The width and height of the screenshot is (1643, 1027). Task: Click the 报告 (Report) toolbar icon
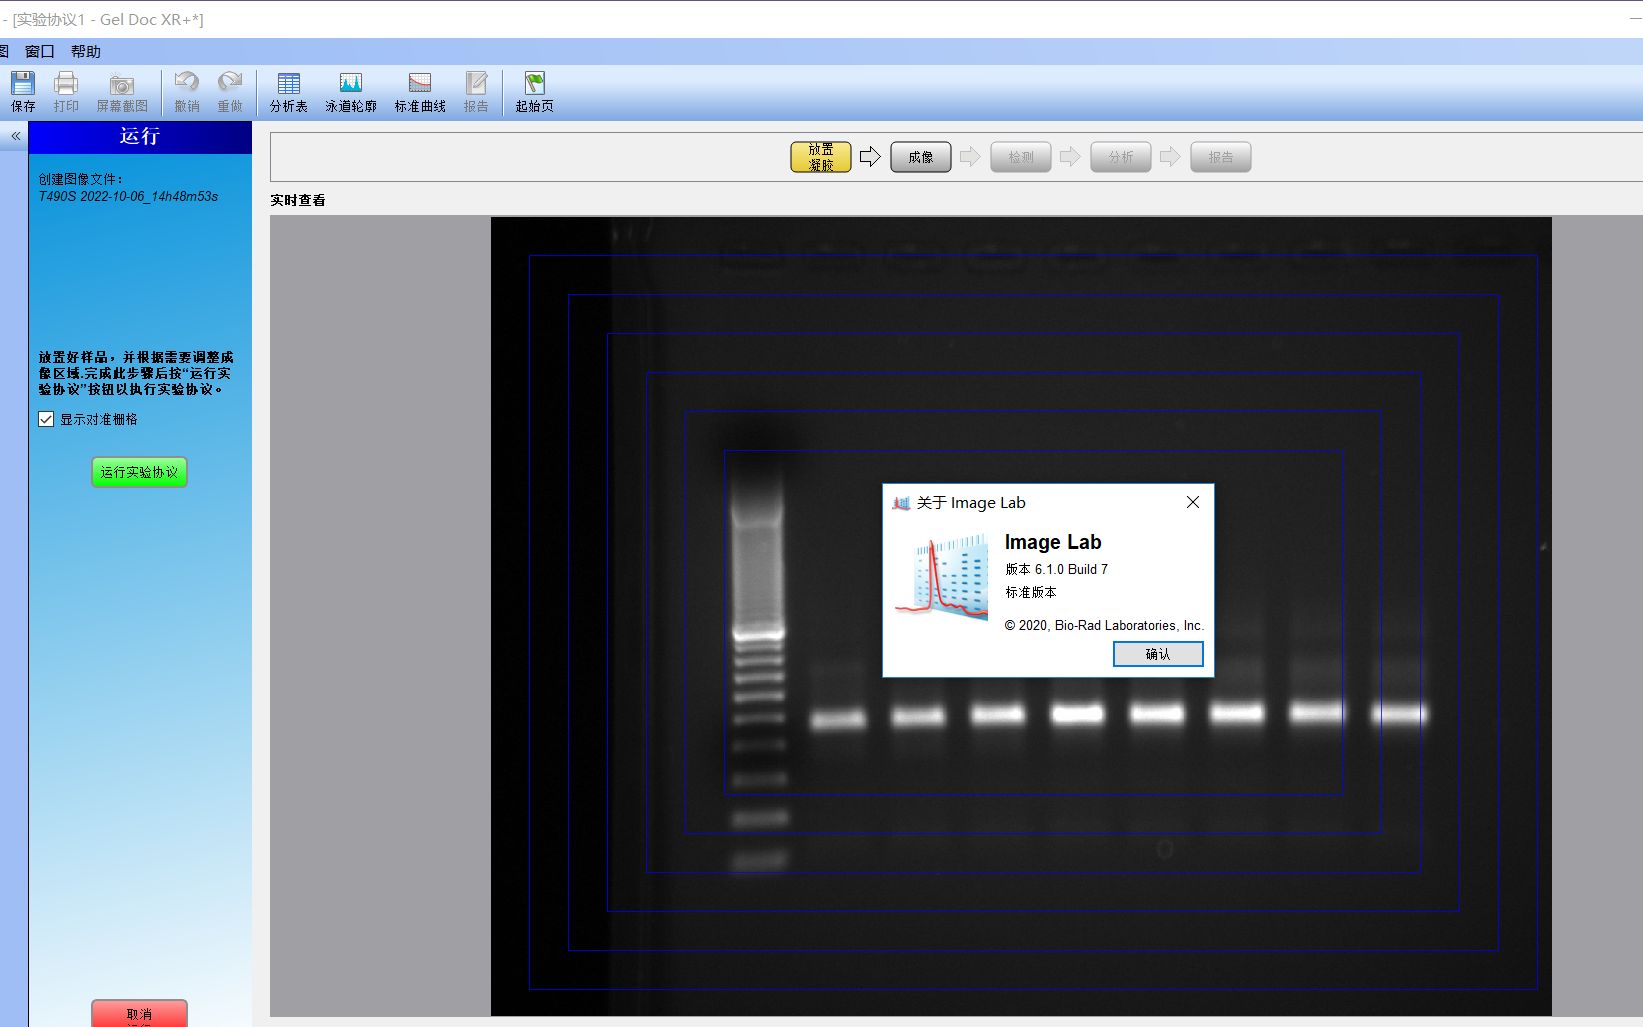(x=476, y=92)
